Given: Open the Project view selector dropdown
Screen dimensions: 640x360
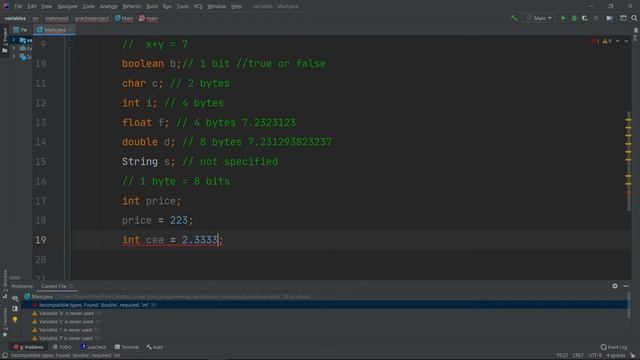Looking at the screenshot, I should (20, 30).
